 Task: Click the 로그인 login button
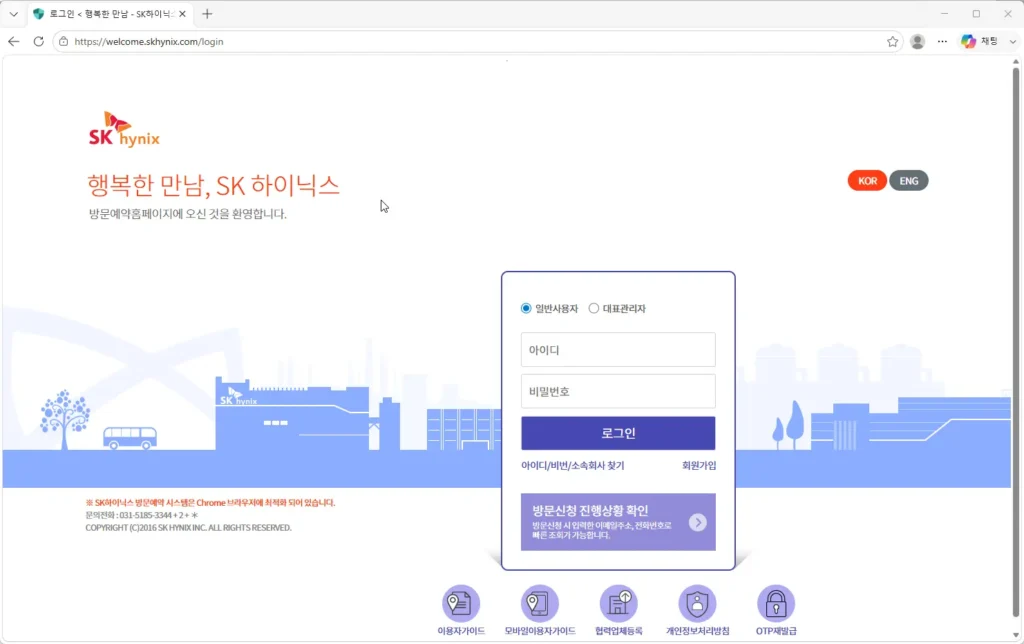618,433
